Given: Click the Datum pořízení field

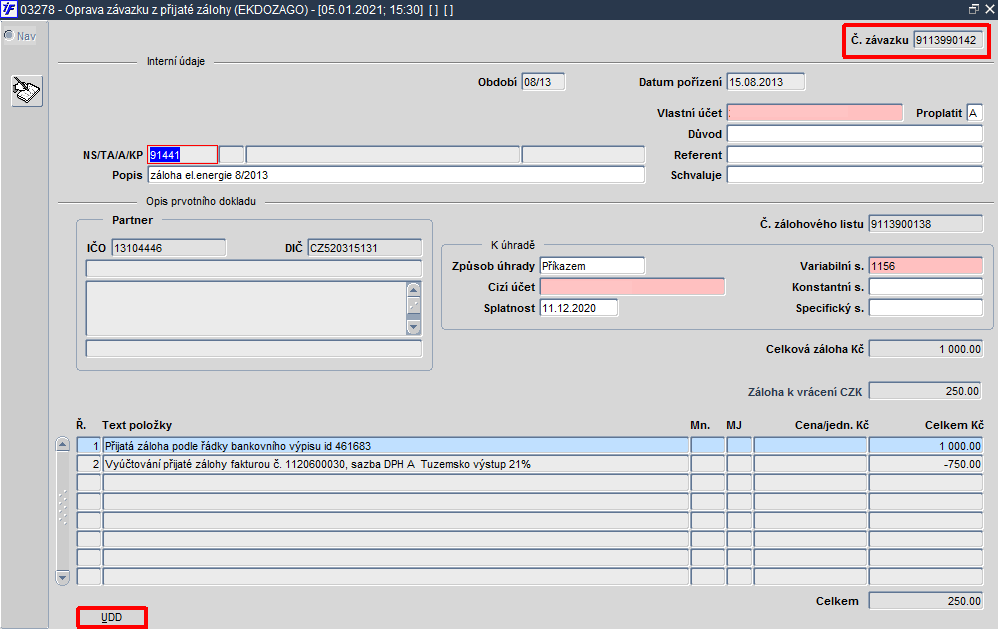Looking at the screenshot, I should point(766,82).
